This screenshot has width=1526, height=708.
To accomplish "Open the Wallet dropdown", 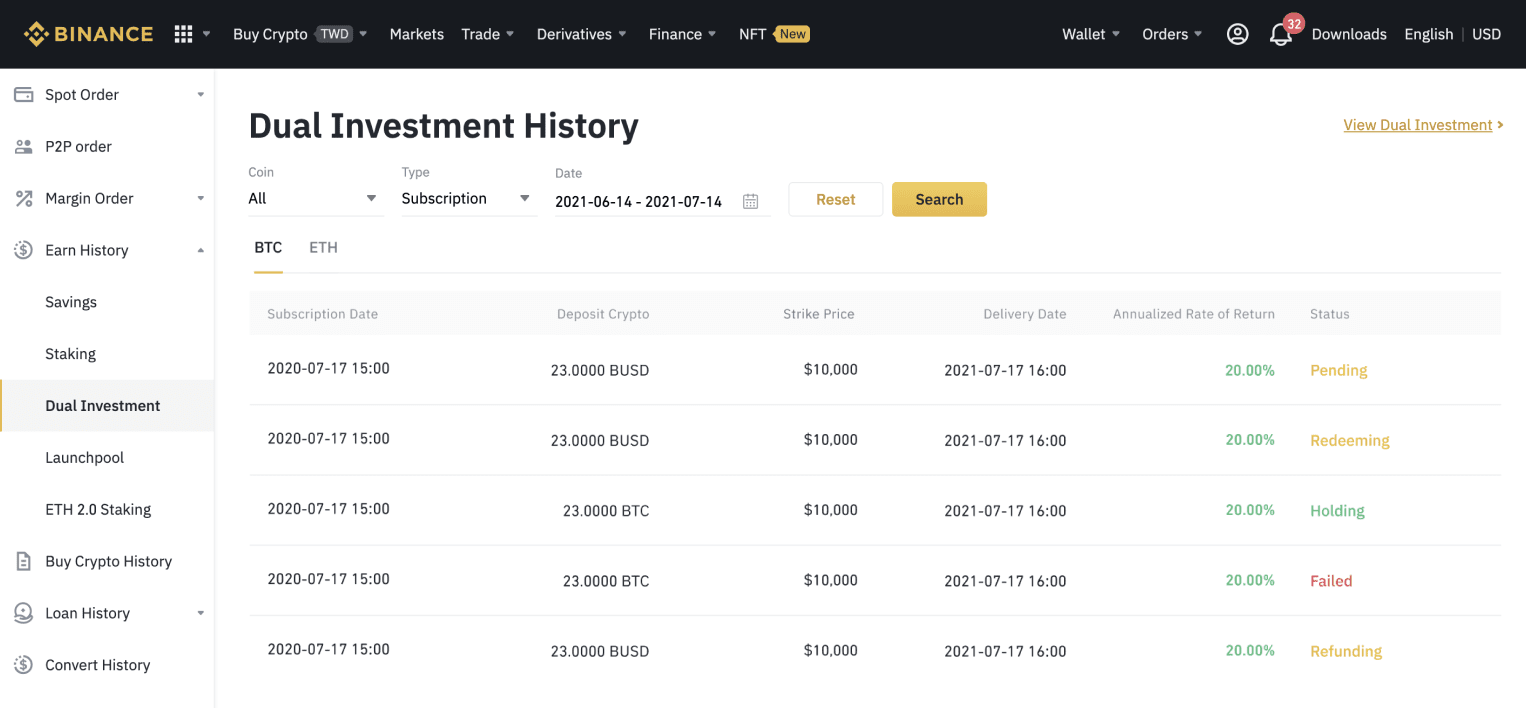I will [1091, 34].
